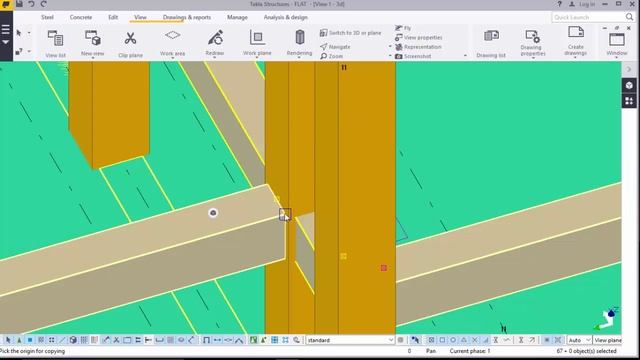Screen dimensions: 640x360
Task: Open the Edit tab
Action: pos(113,17)
